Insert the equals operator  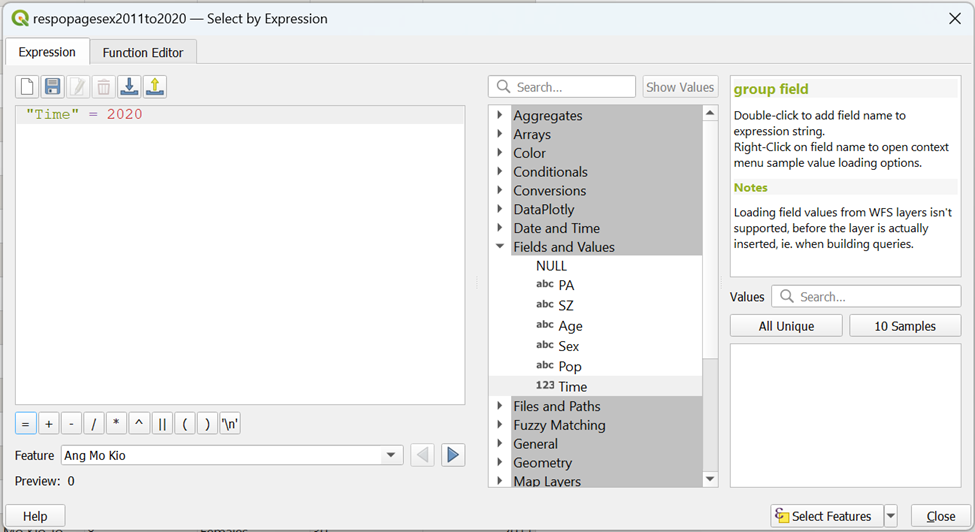tap(26, 424)
